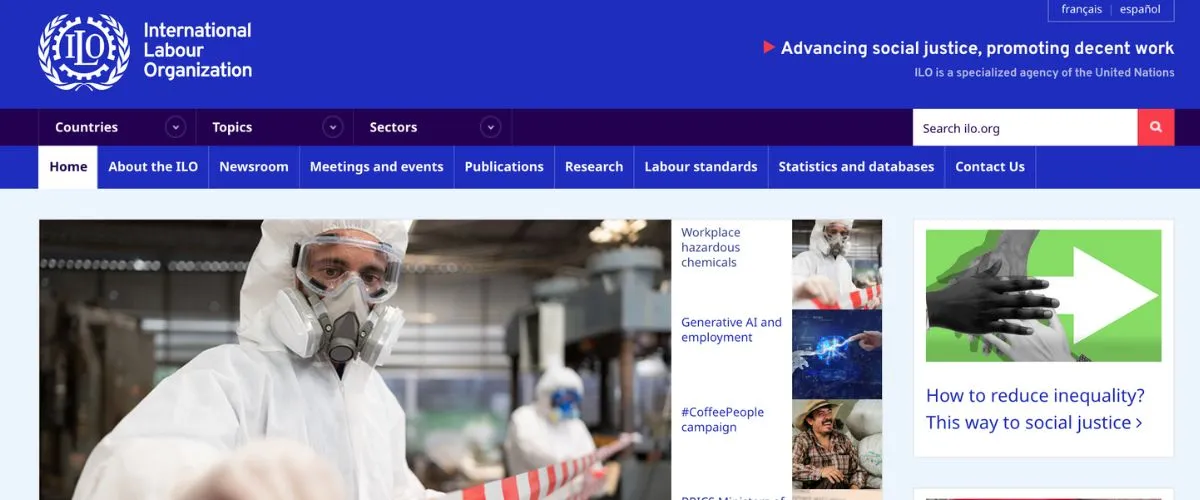Click the red search magnifier button
This screenshot has width=1200, height=500.
coord(1156,128)
